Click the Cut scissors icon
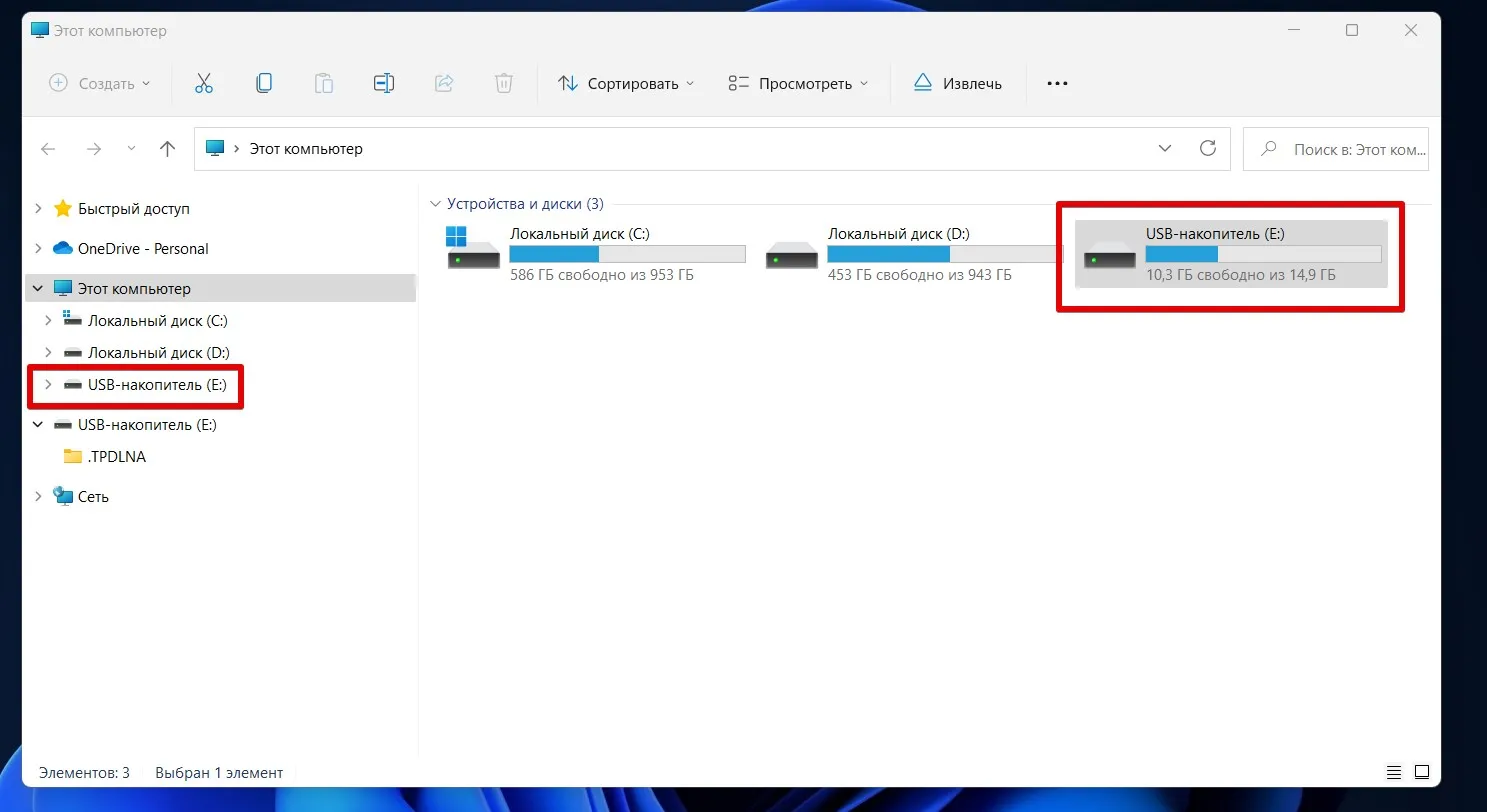 (x=204, y=83)
